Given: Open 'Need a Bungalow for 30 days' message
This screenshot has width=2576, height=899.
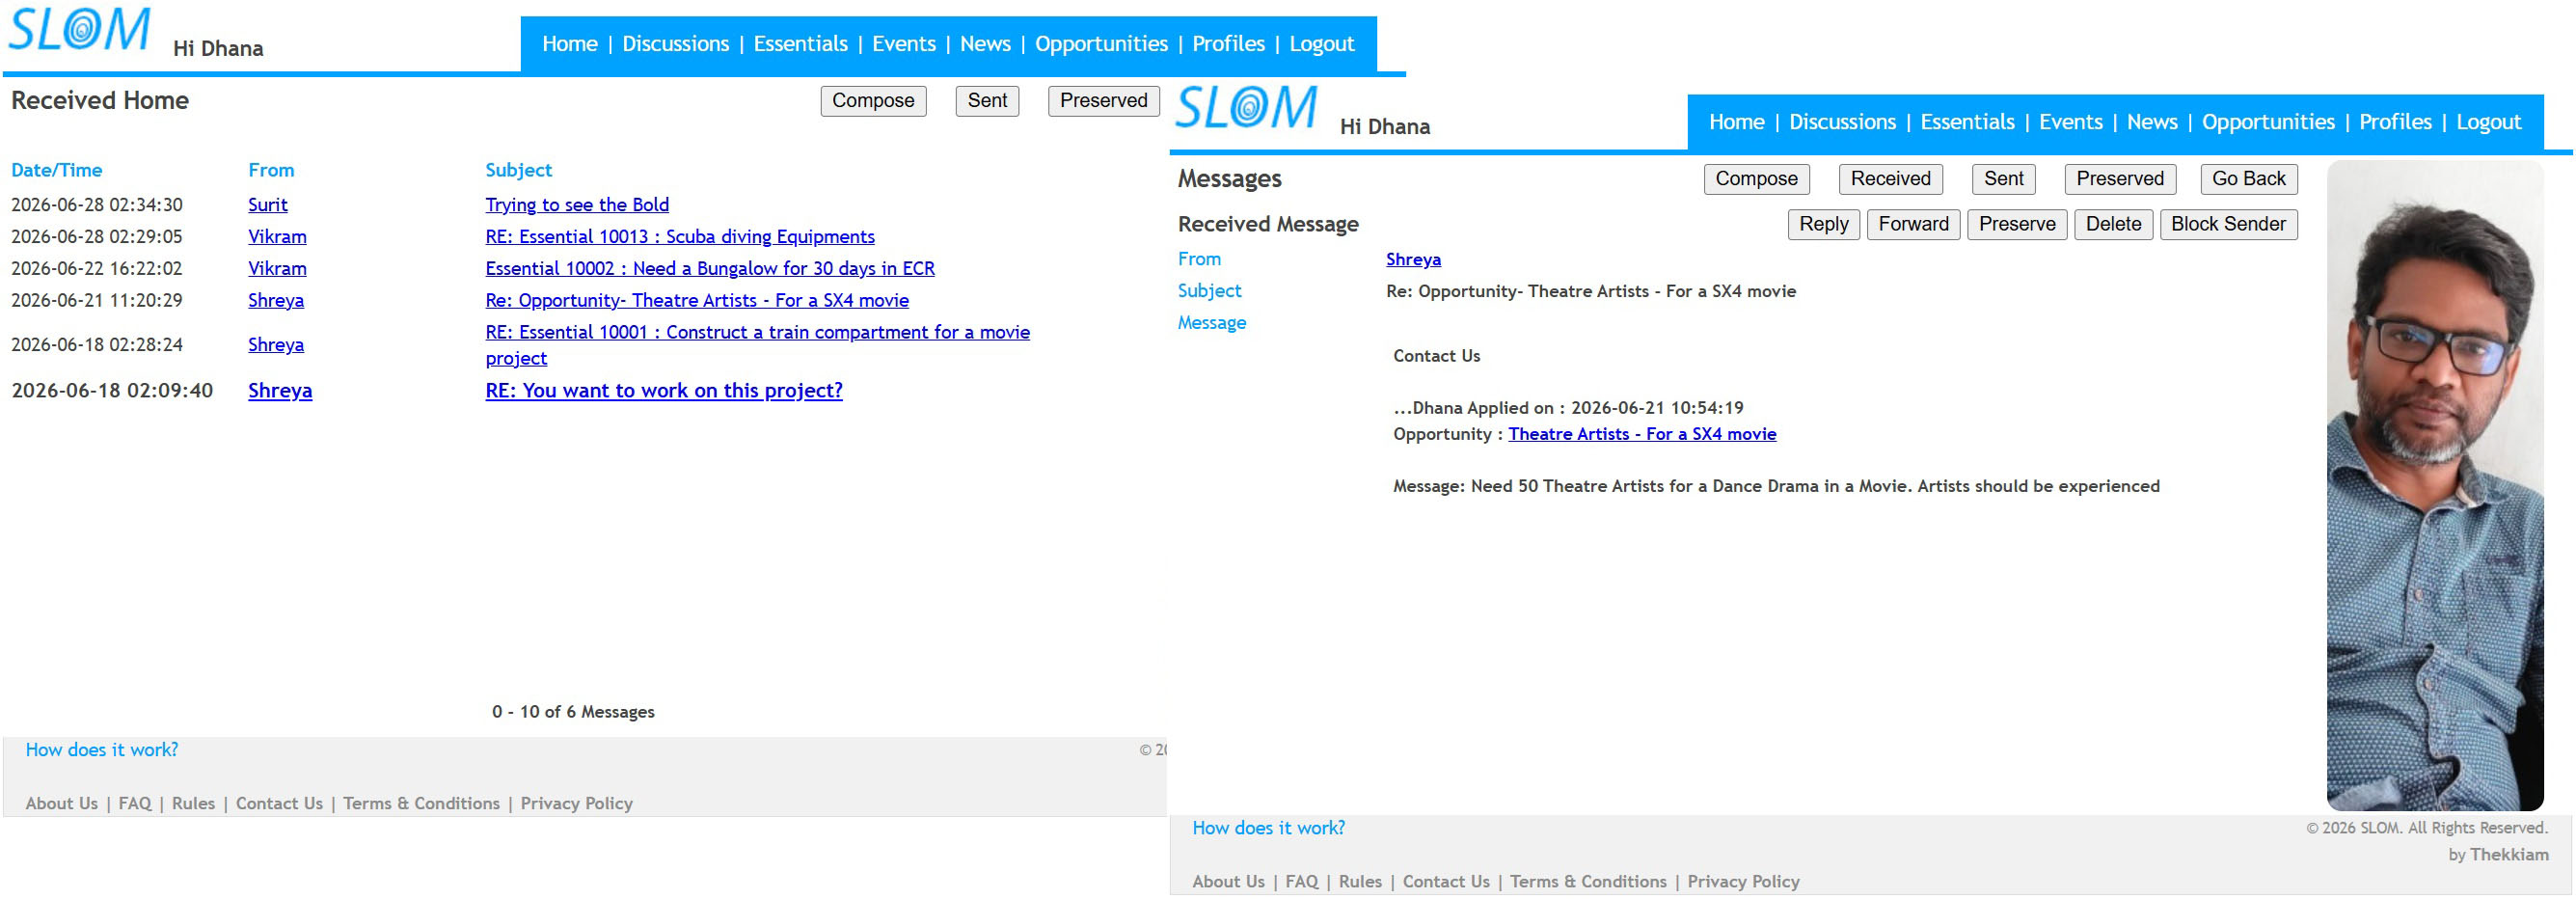Looking at the screenshot, I should pos(710,269).
